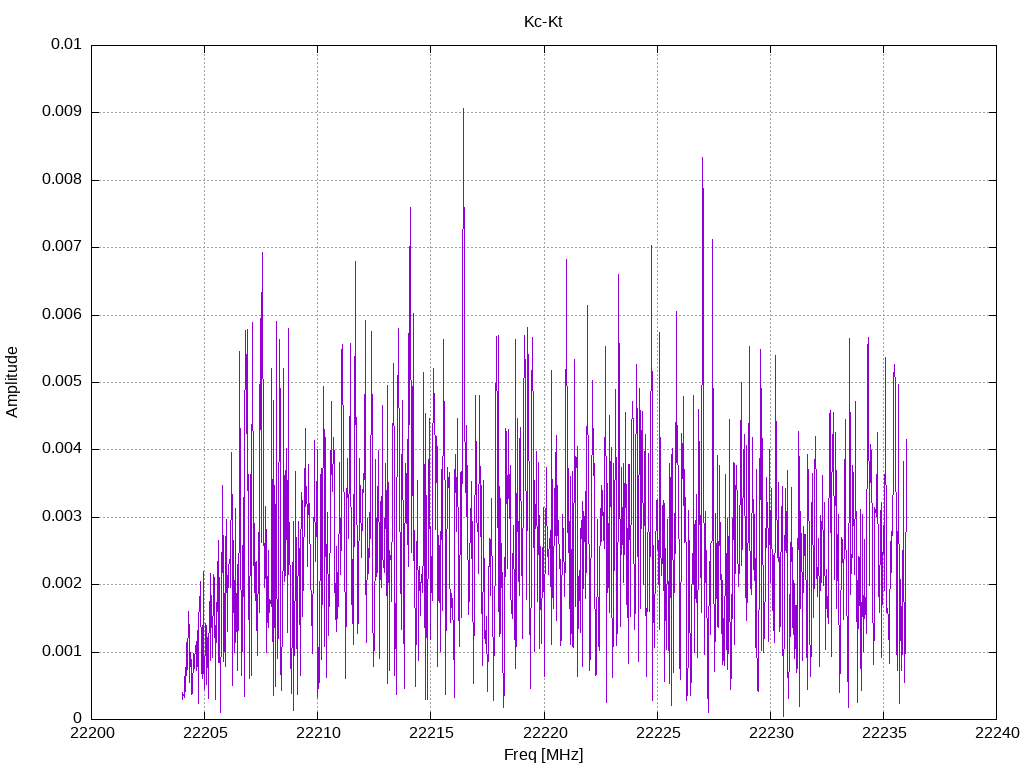Click the y-axis tick label 0.008
Screen dimensions: 1024x768
[62, 180]
